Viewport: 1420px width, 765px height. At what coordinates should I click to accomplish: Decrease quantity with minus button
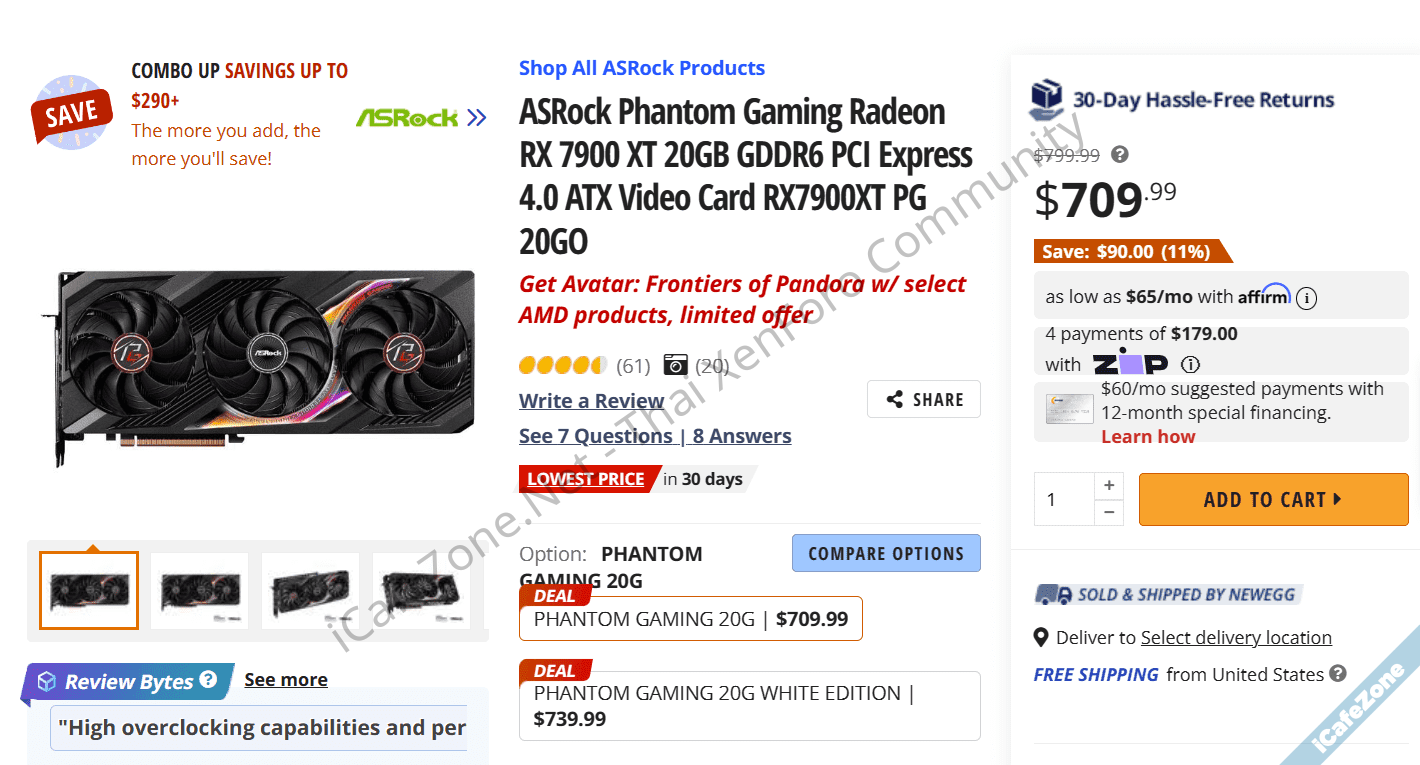(1109, 512)
